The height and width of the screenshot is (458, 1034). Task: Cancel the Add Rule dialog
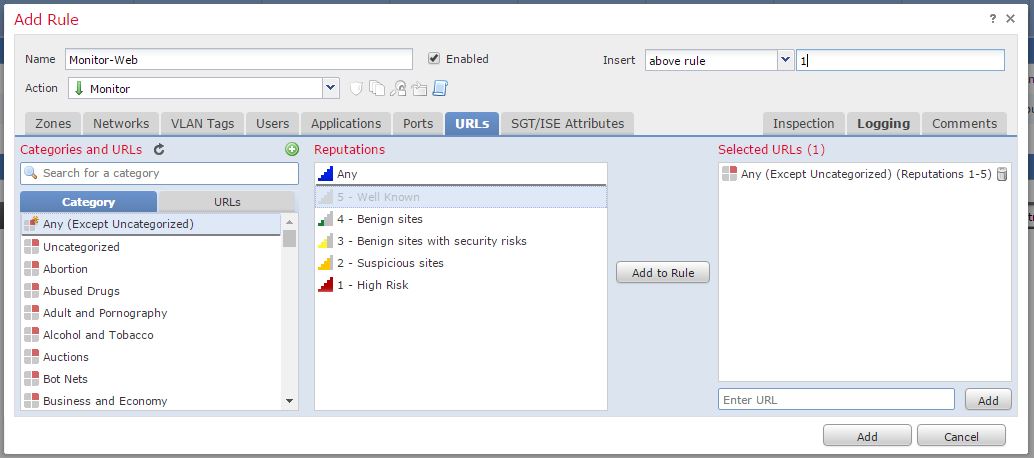(x=961, y=436)
